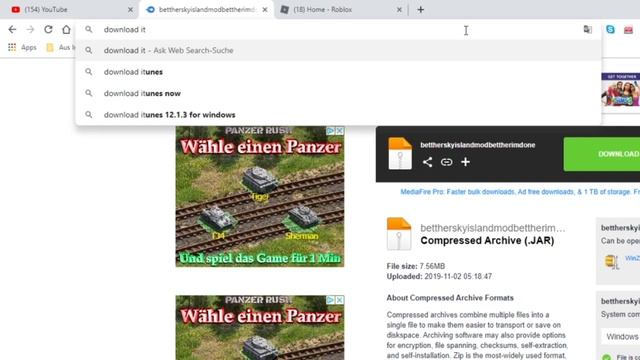Image resolution: width=640 pixels, height=360 pixels.
Task: Click the share icon under file name
Action: pyautogui.click(x=427, y=162)
